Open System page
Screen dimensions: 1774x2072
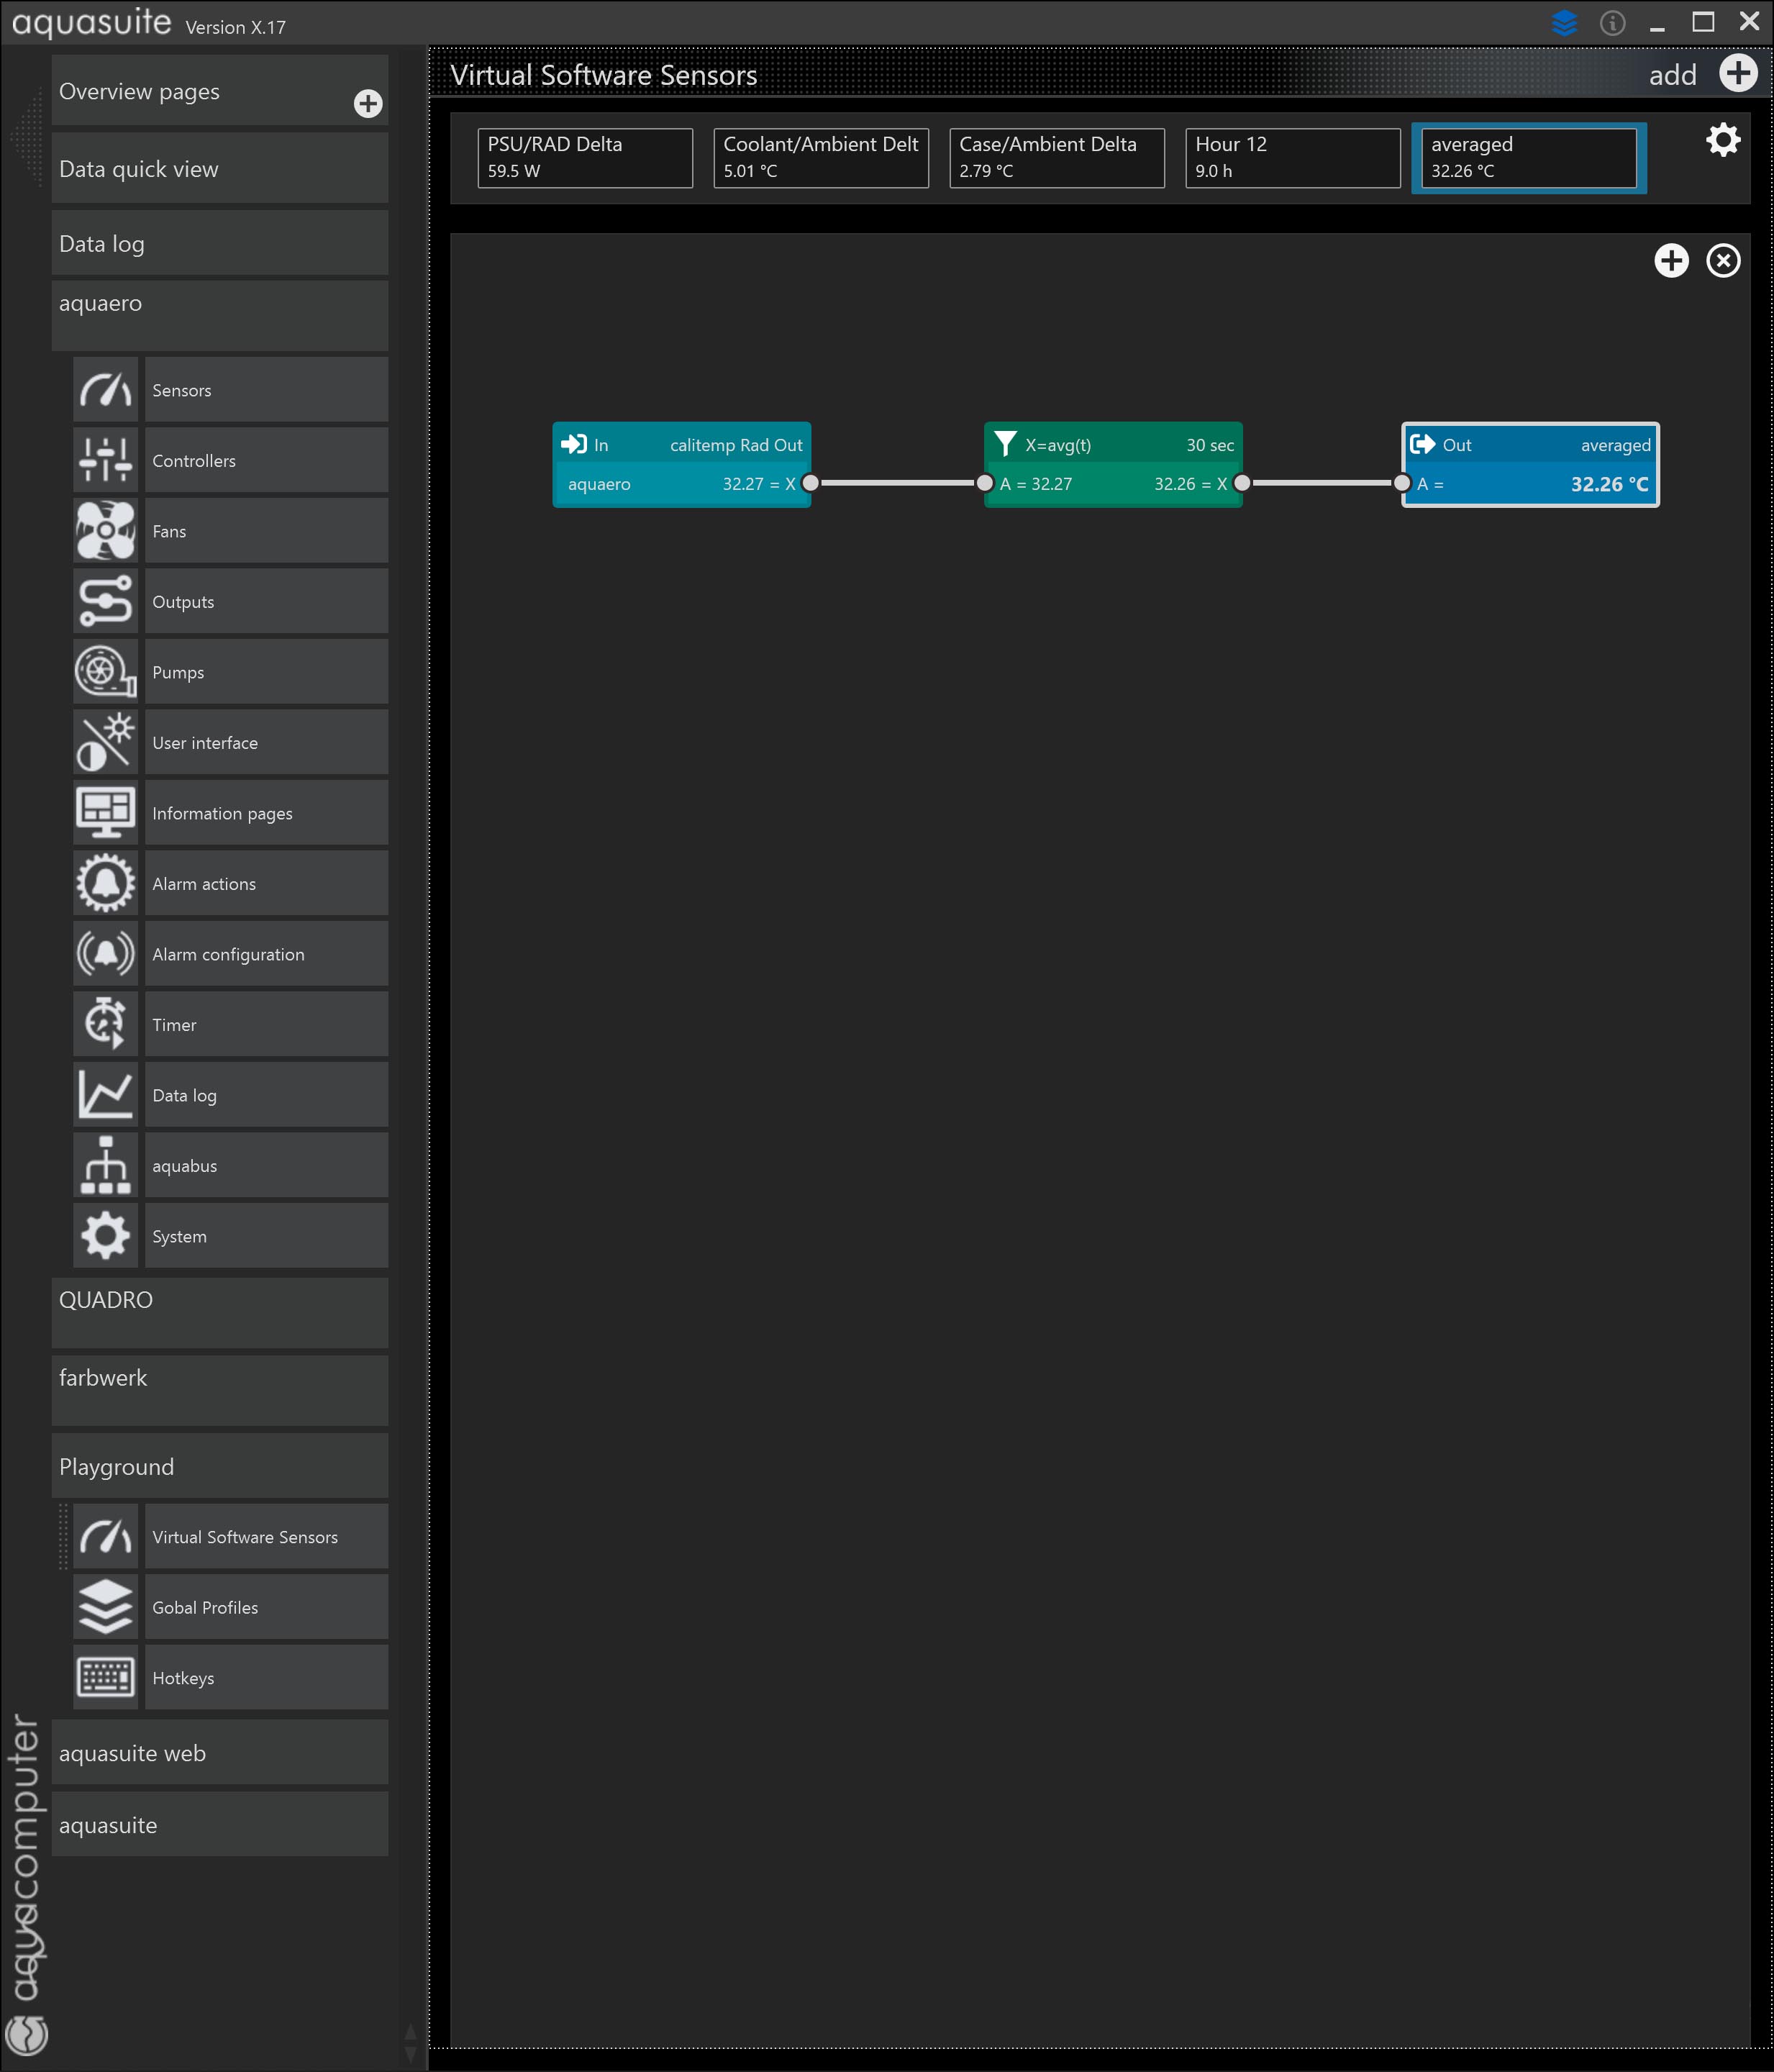click(266, 1236)
